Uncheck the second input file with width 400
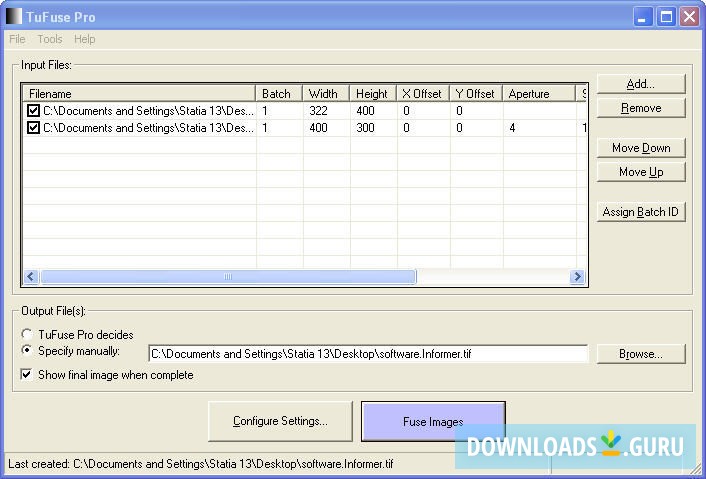 [x=33, y=128]
